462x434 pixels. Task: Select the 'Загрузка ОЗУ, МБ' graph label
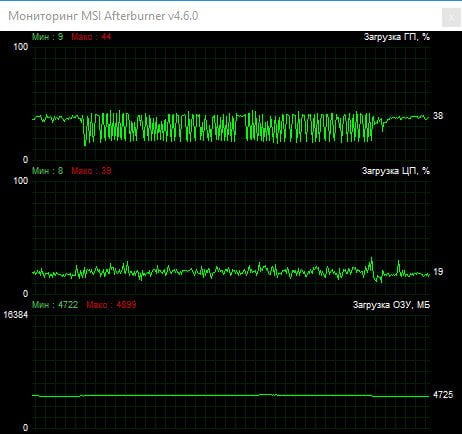pos(391,305)
